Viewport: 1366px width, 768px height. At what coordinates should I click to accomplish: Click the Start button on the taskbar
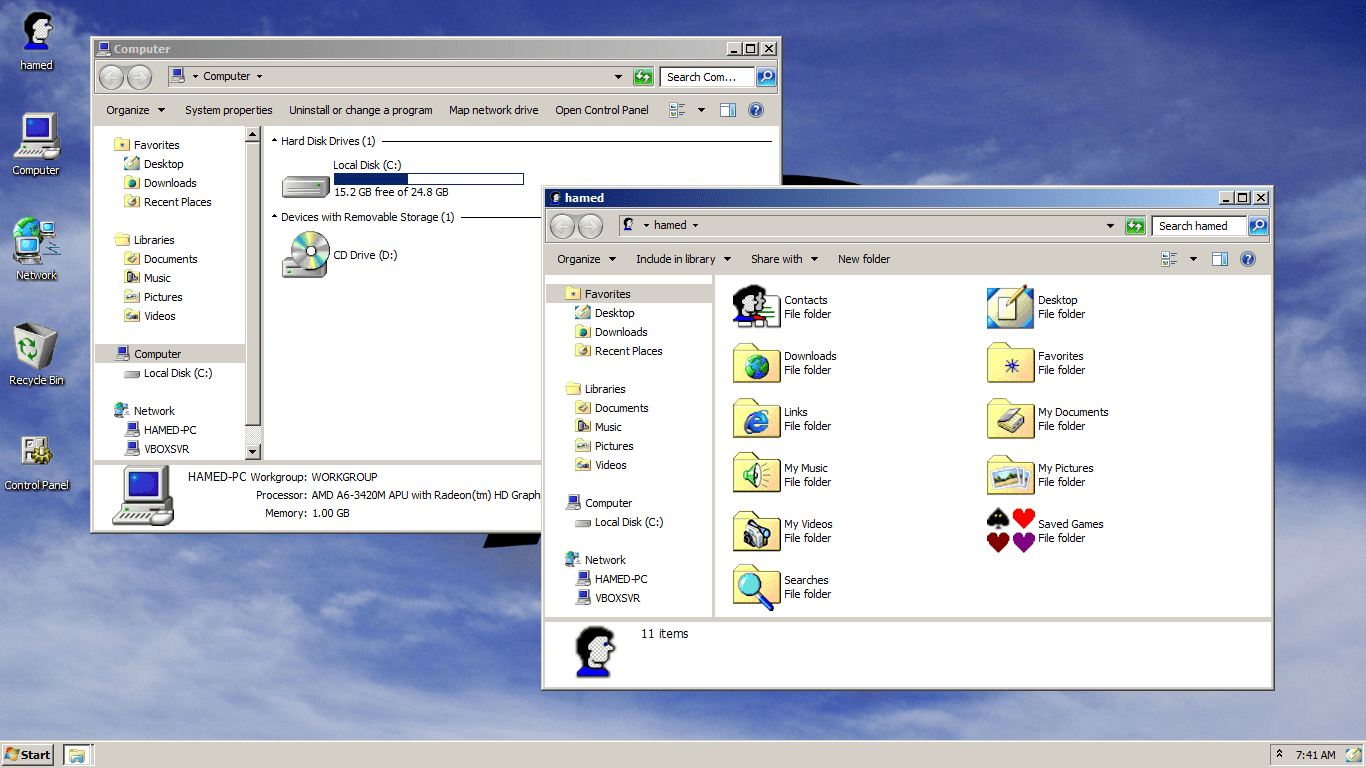click(27, 754)
